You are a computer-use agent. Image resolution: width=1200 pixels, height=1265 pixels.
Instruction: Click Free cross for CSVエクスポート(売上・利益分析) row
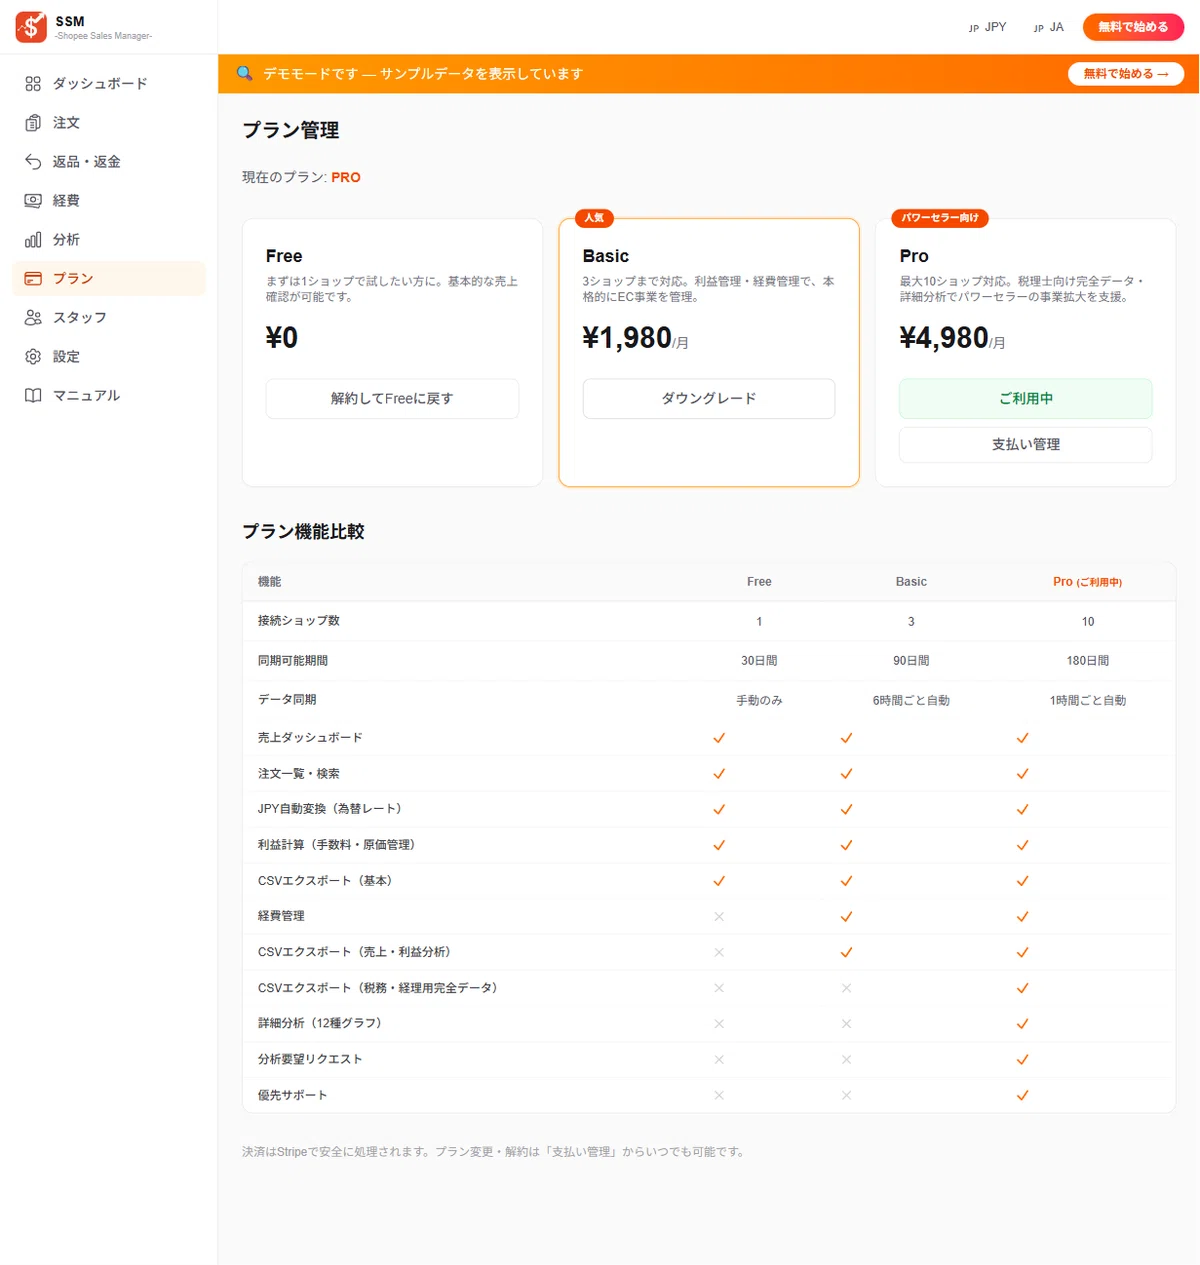click(719, 953)
